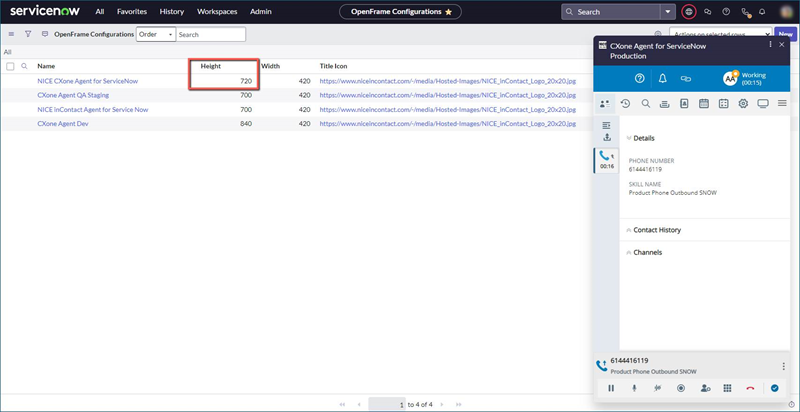The width and height of the screenshot is (800, 412).
Task: Open the queue counter icon in CXone
Action: [x=664, y=104]
